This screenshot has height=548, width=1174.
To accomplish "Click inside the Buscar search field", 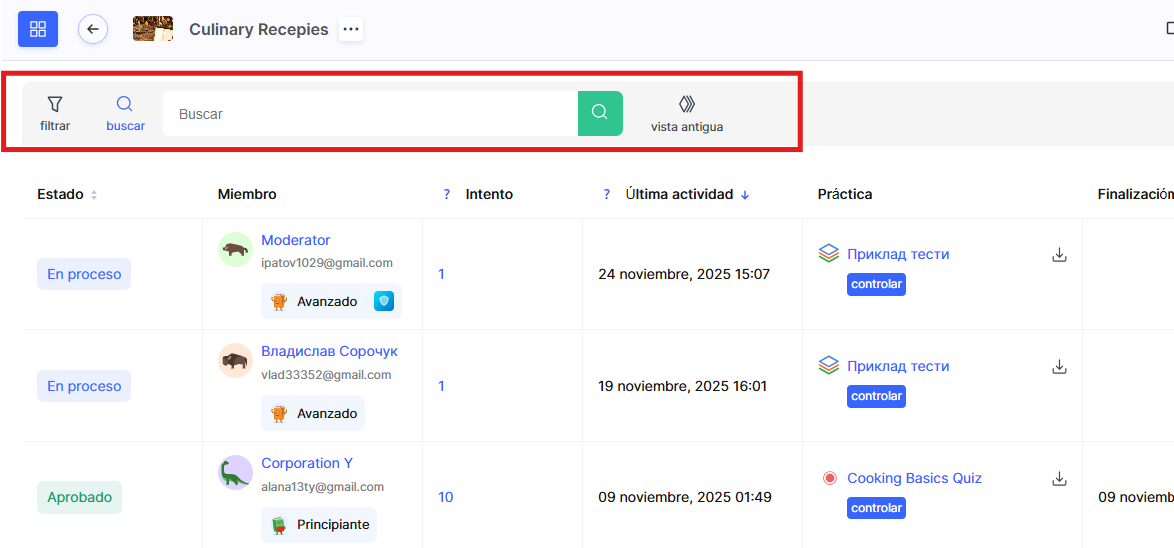I will click(x=370, y=114).
